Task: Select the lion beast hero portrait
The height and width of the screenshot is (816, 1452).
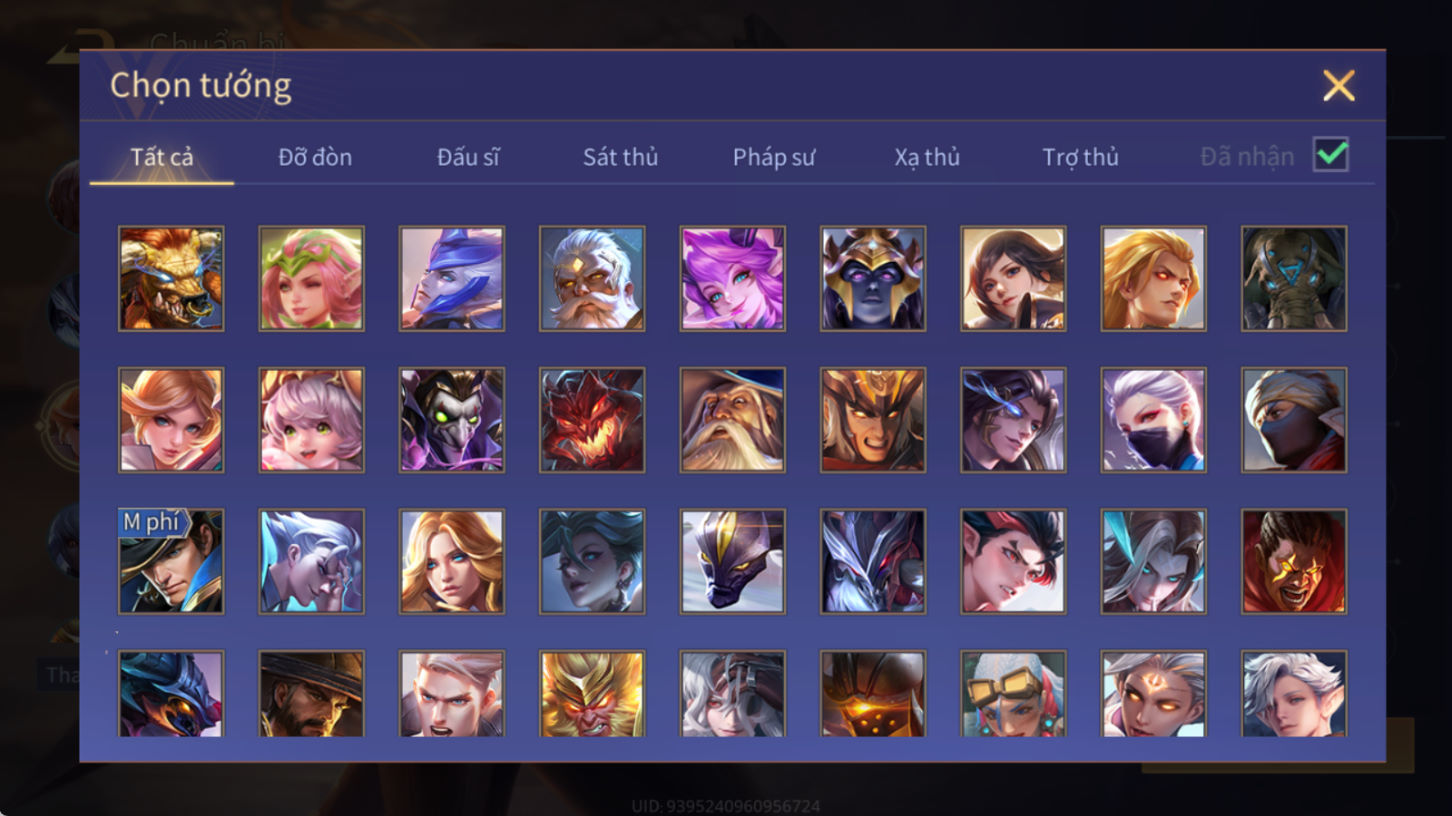Action: point(171,278)
